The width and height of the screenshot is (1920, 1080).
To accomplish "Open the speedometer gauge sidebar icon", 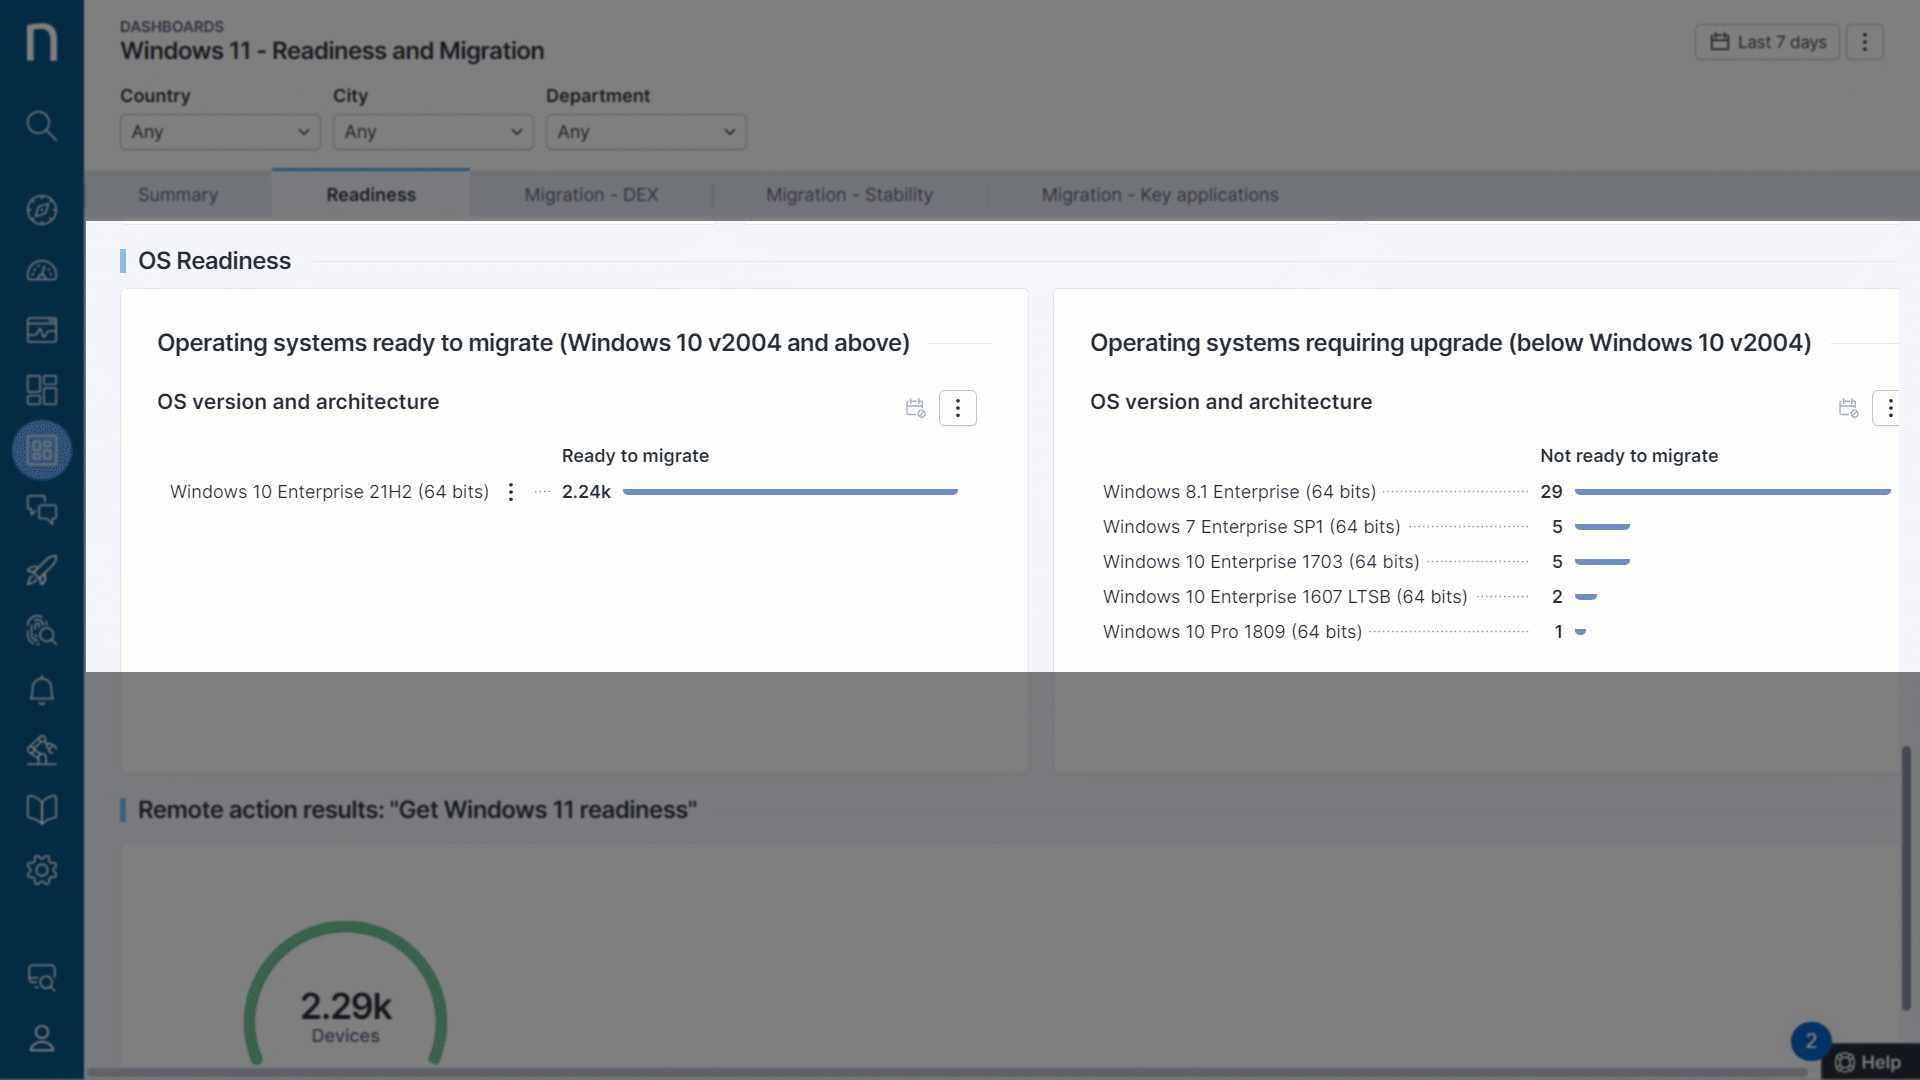I will pyautogui.click(x=41, y=271).
